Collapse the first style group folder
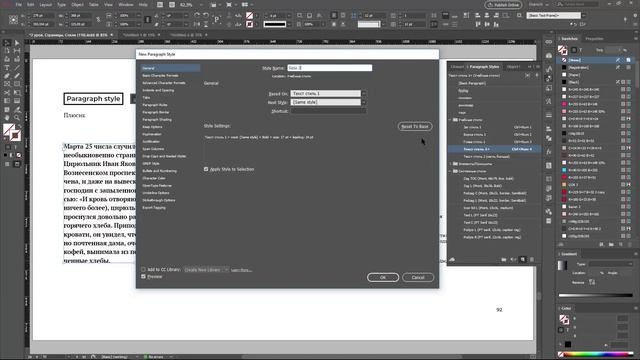The image size is (640, 360). pos(451,120)
